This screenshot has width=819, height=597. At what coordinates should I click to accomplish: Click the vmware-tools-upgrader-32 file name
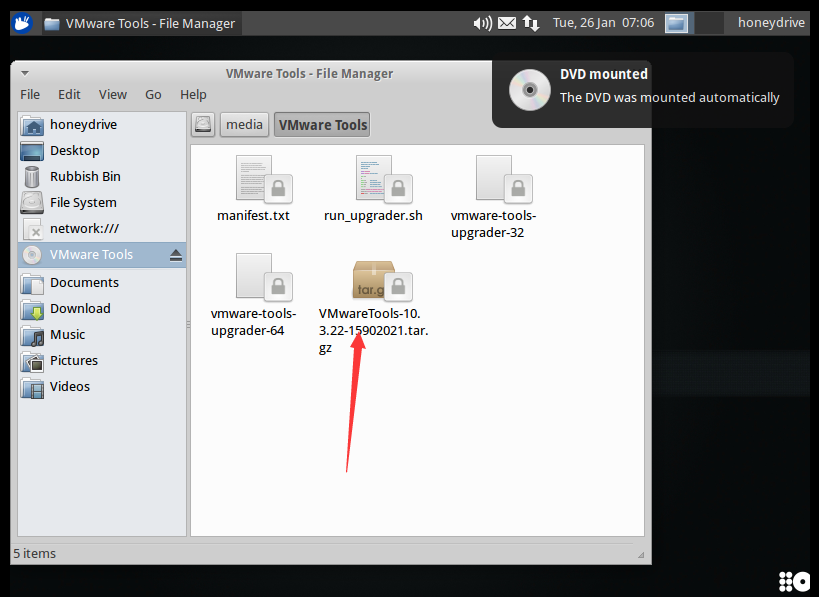[493, 224]
